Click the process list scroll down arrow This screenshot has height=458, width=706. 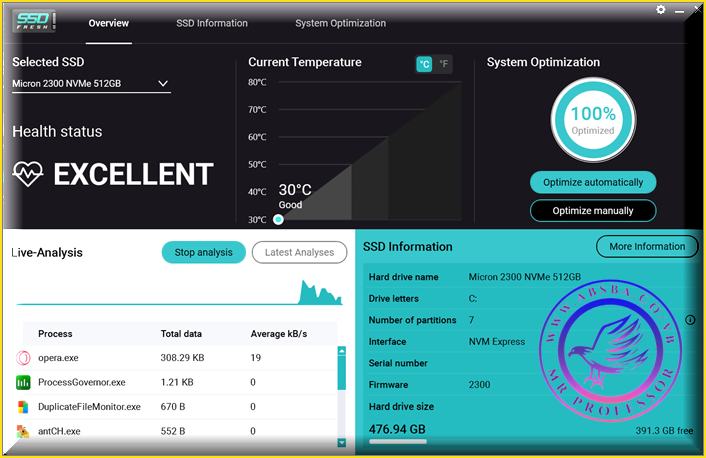pos(342,443)
